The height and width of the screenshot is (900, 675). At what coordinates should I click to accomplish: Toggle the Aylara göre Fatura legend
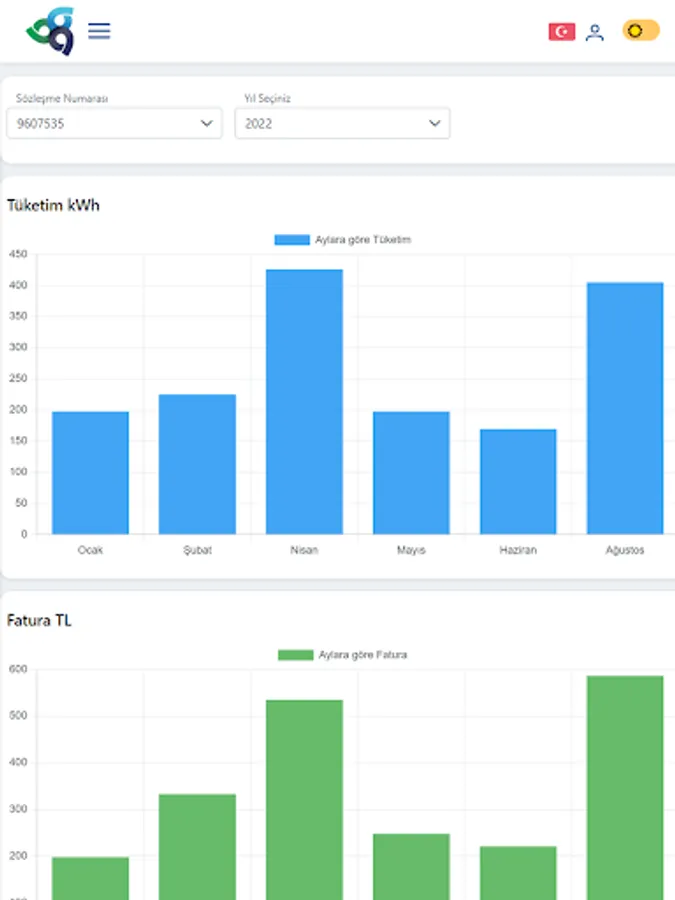(x=343, y=655)
